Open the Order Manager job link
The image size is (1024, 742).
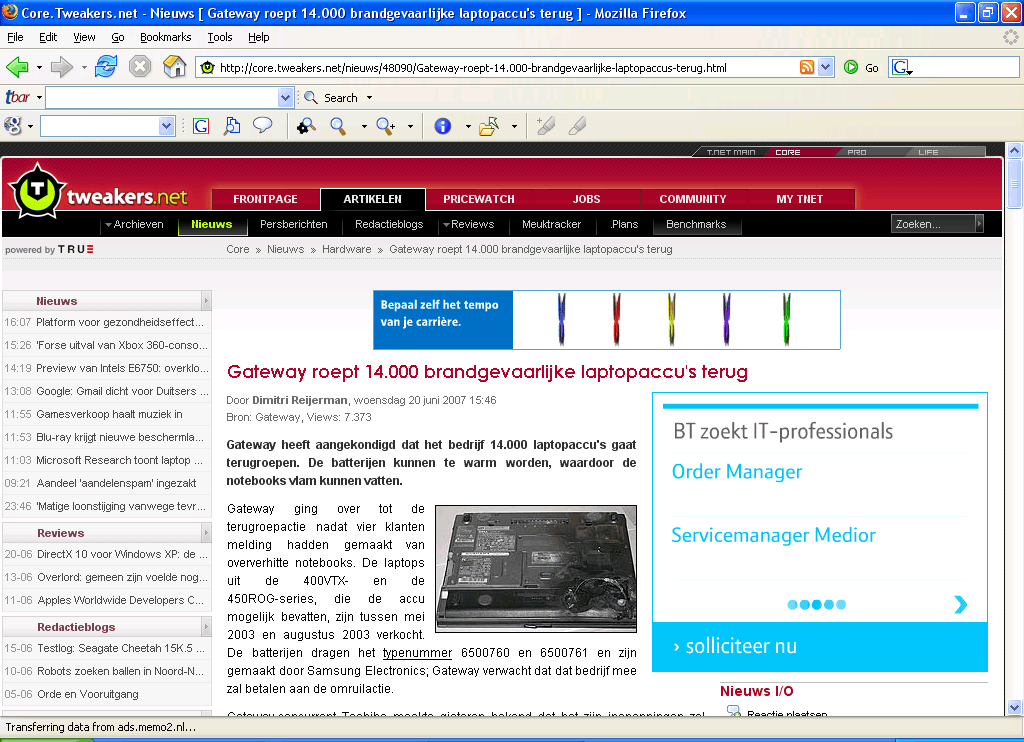pos(737,472)
